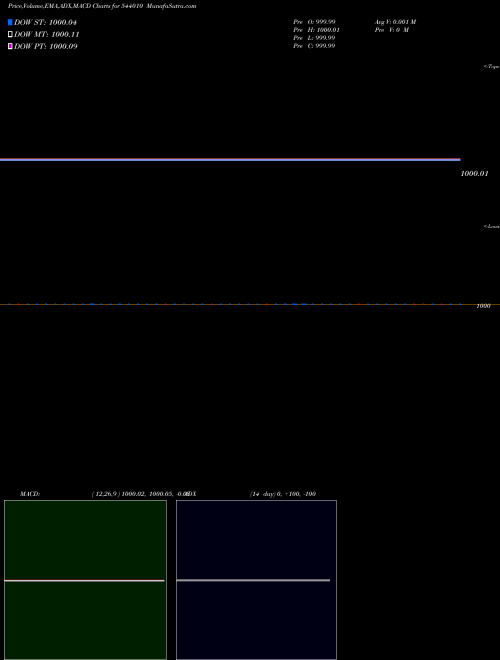Click the 1000.01 price axis label

[474, 173]
